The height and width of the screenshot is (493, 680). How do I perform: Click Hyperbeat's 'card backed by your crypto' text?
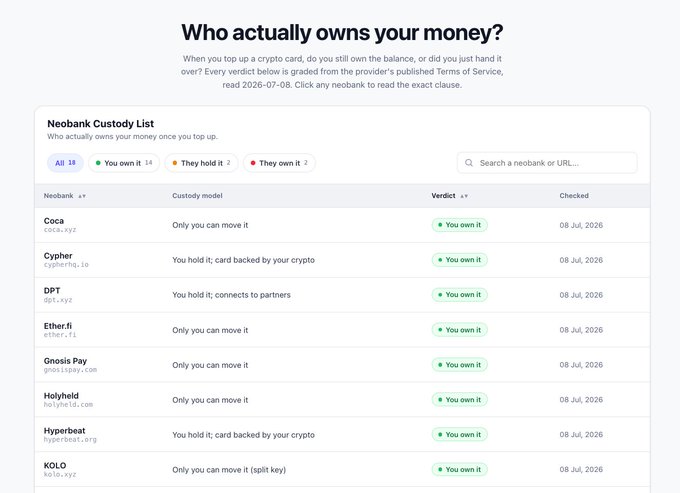pyautogui.click(x=265, y=435)
